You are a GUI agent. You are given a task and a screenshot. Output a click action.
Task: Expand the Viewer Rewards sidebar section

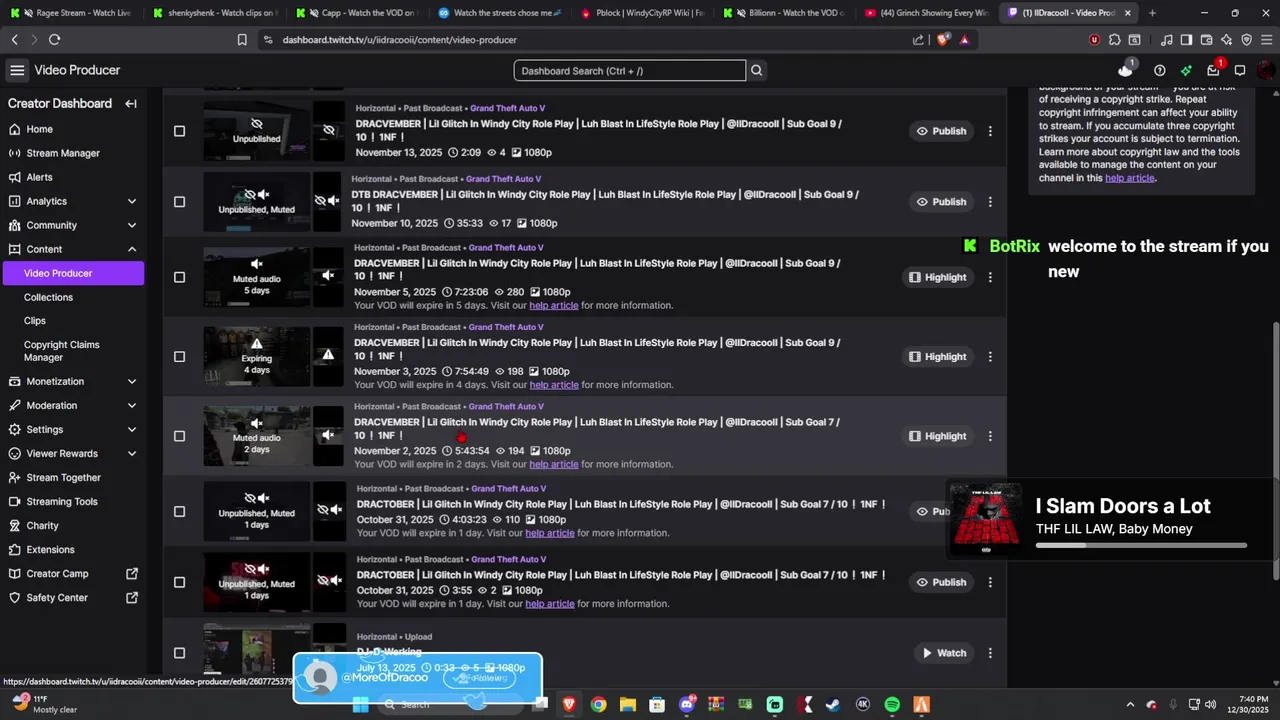[x=132, y=453]
